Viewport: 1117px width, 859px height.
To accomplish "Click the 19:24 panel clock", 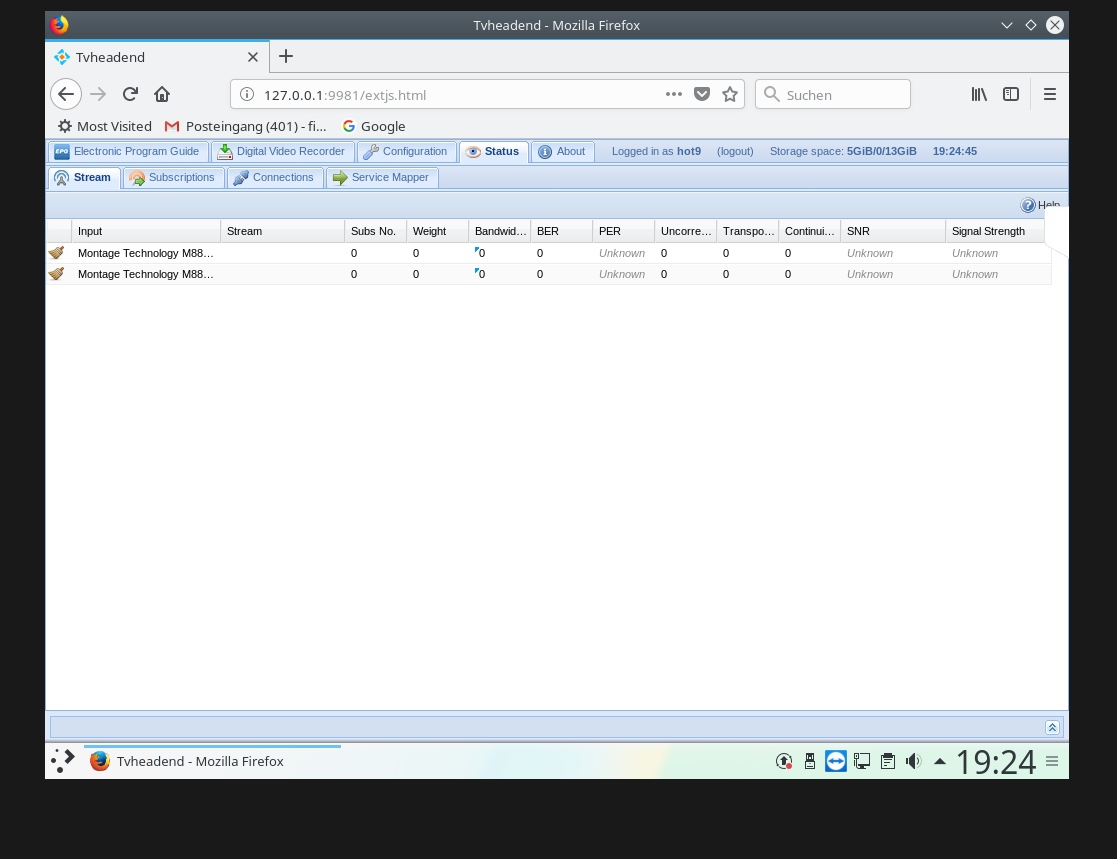I will 996,761.
